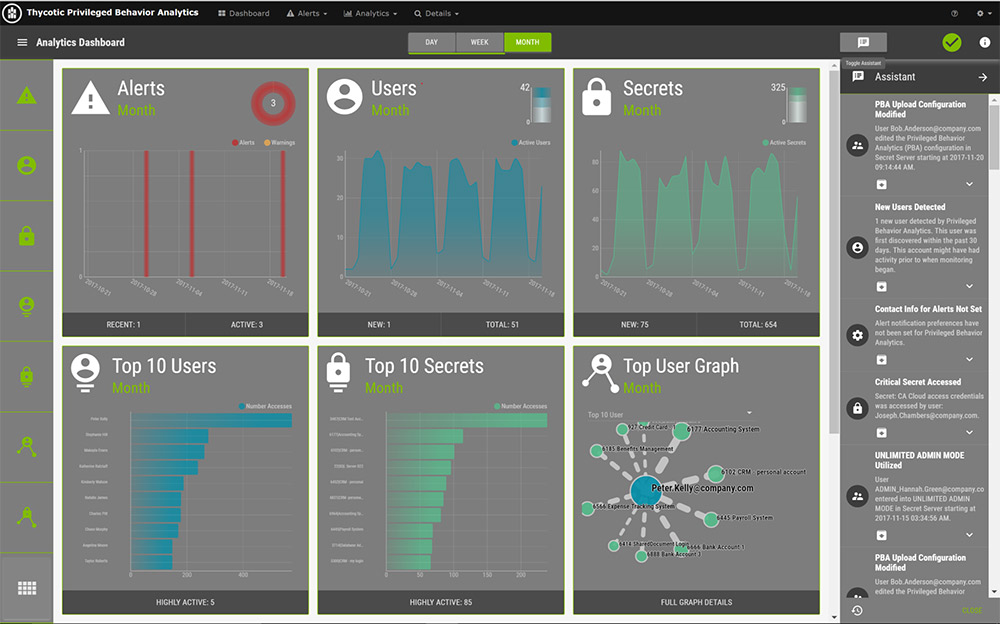1000x624 pixels.
Task: Expand UNLIMITED ADMIN MODE notification chevron
Action: (x=969, y=535)
